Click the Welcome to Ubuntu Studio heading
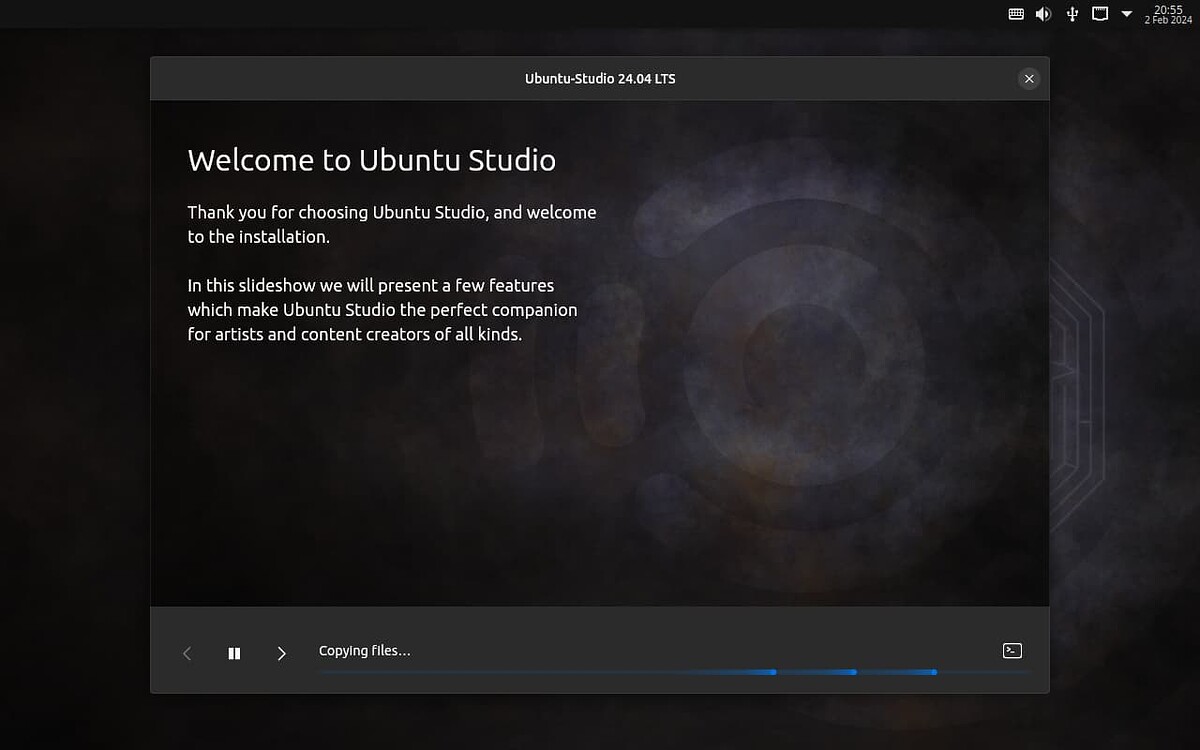This screenshot has width=1200, height=750. coord(372,159)
